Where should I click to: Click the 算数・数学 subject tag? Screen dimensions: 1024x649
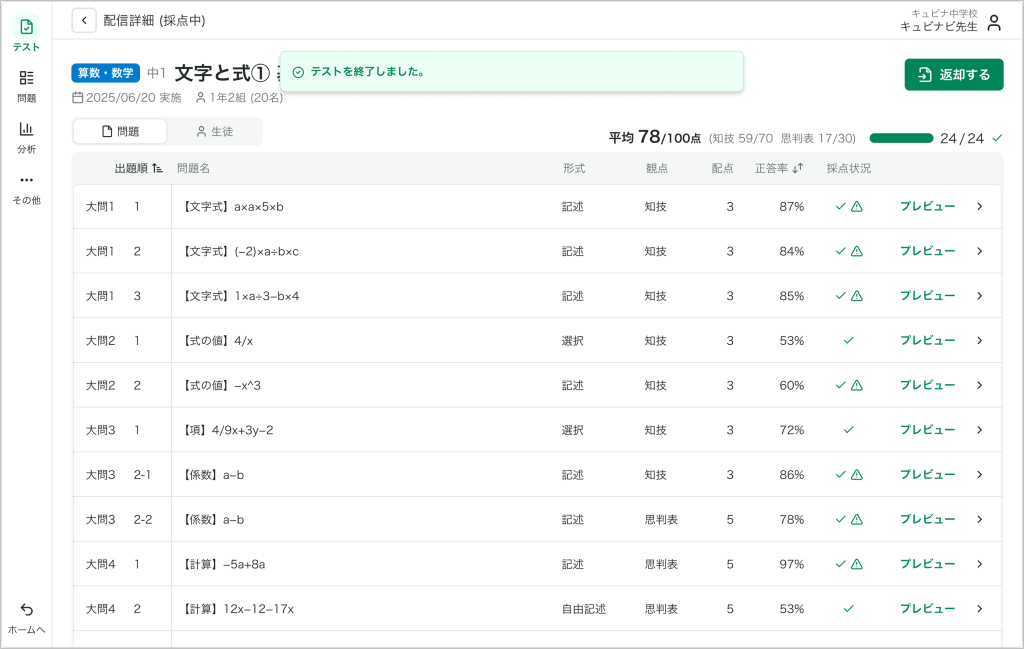105,72
